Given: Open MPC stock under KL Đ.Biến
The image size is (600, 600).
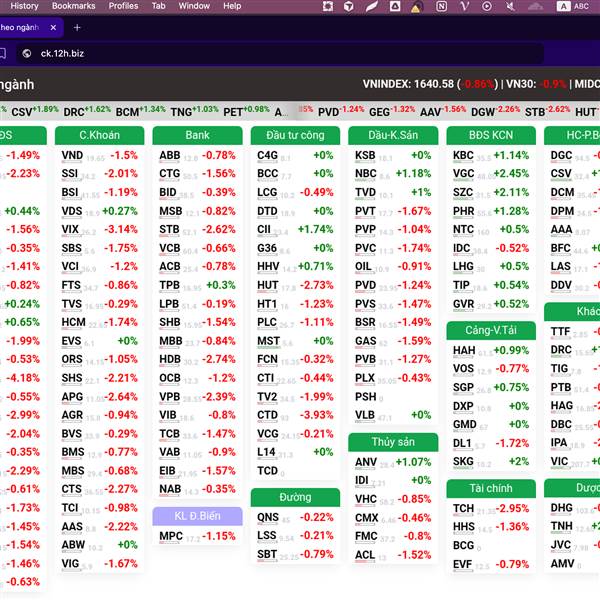Looking at the screenshot, I should [197, 536].
